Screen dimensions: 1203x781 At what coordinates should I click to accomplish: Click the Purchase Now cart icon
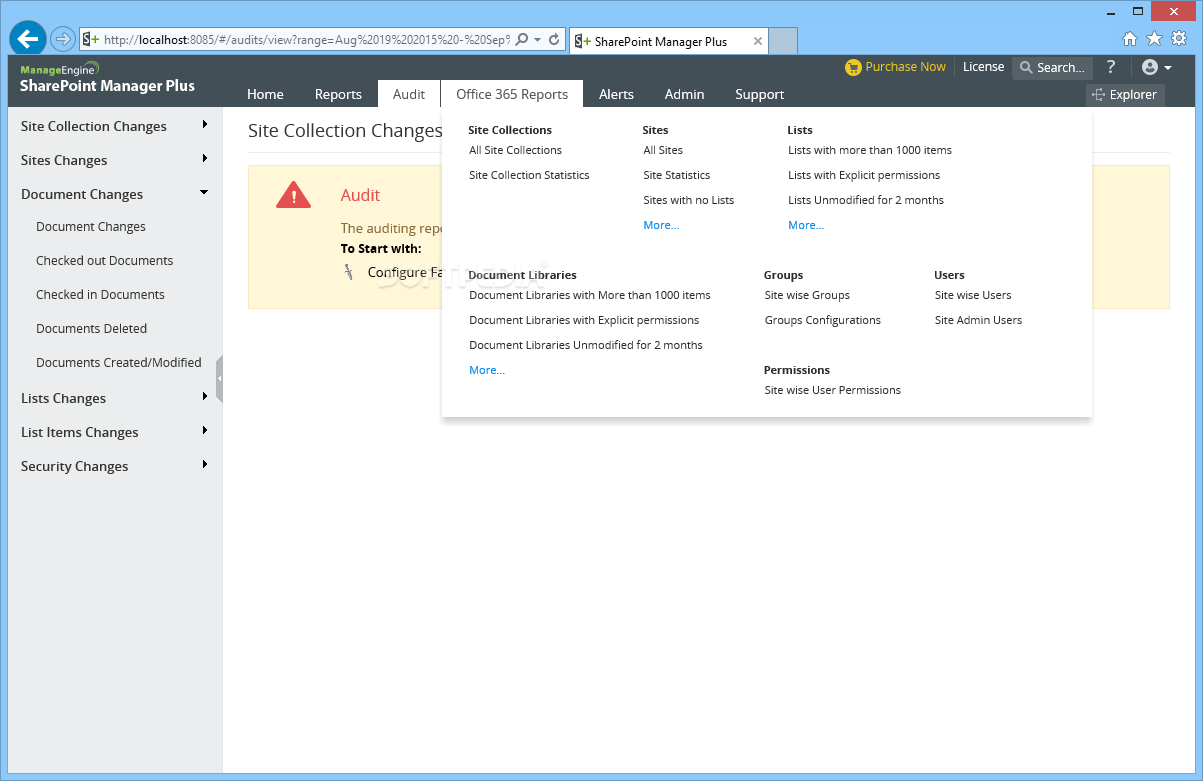853,67
